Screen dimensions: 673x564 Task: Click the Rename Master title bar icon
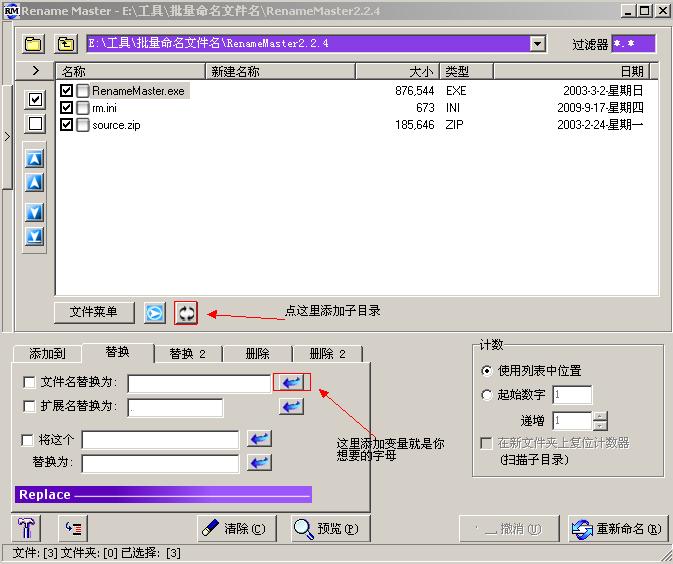(x=11, y=11)
